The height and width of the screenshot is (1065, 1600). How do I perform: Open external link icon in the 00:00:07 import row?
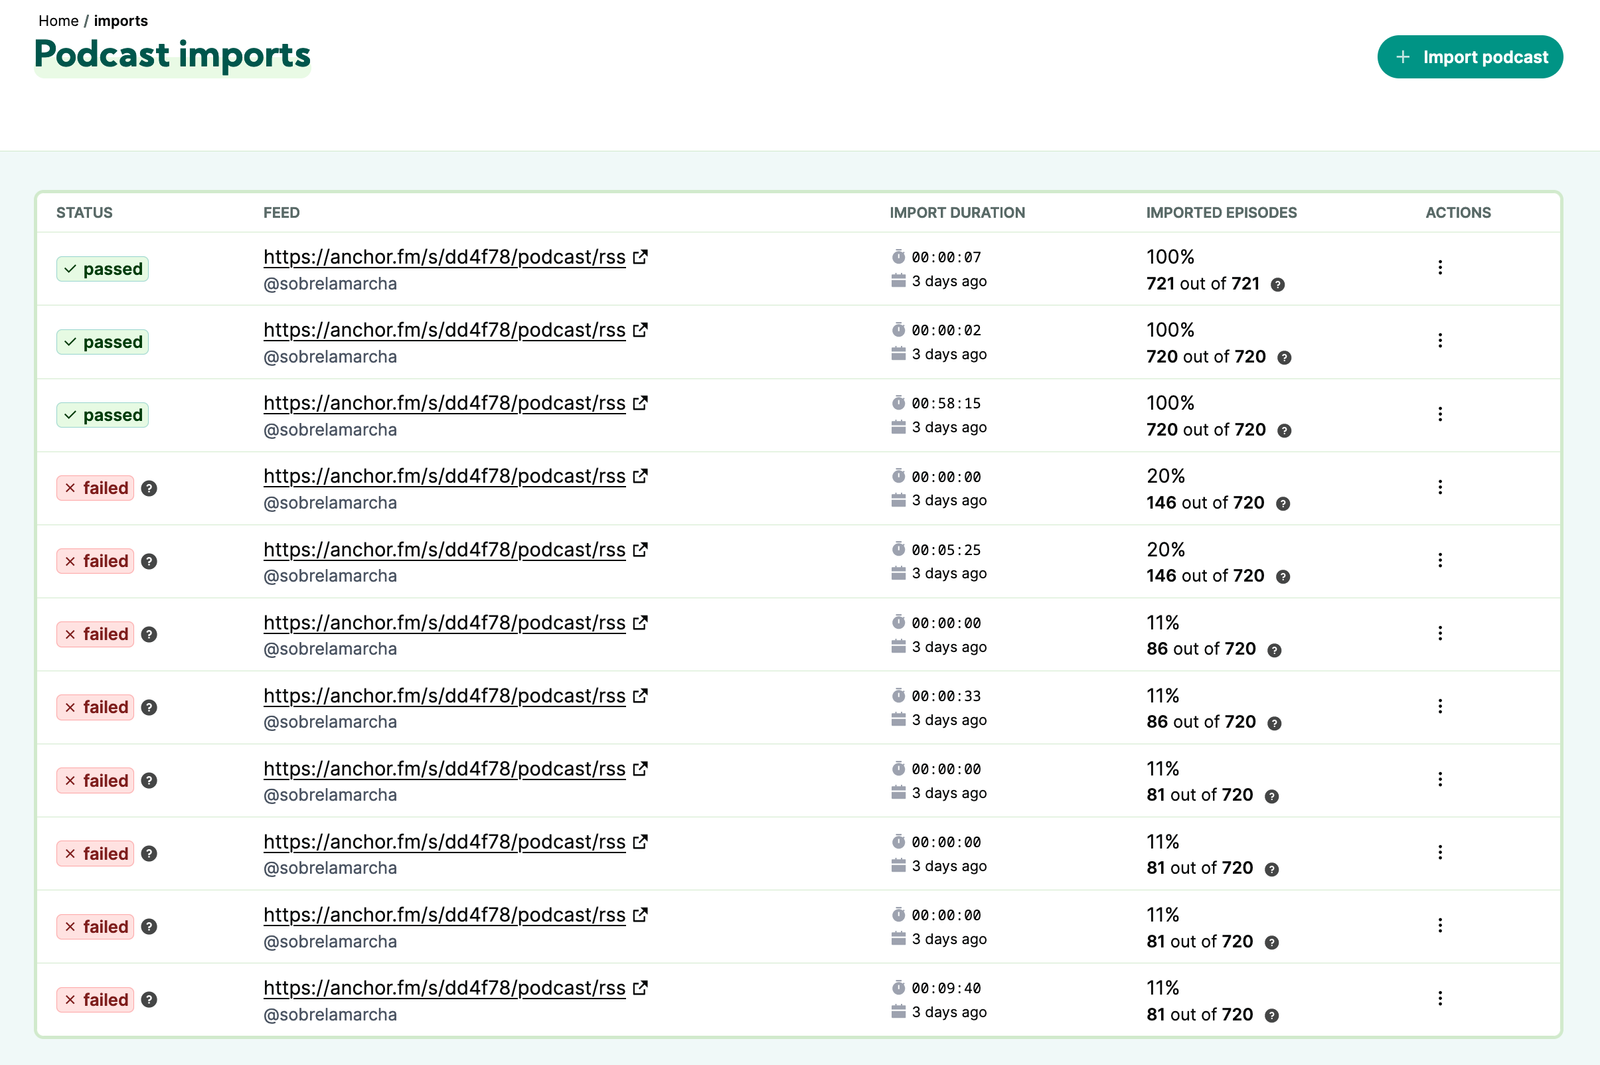(640, 257)
